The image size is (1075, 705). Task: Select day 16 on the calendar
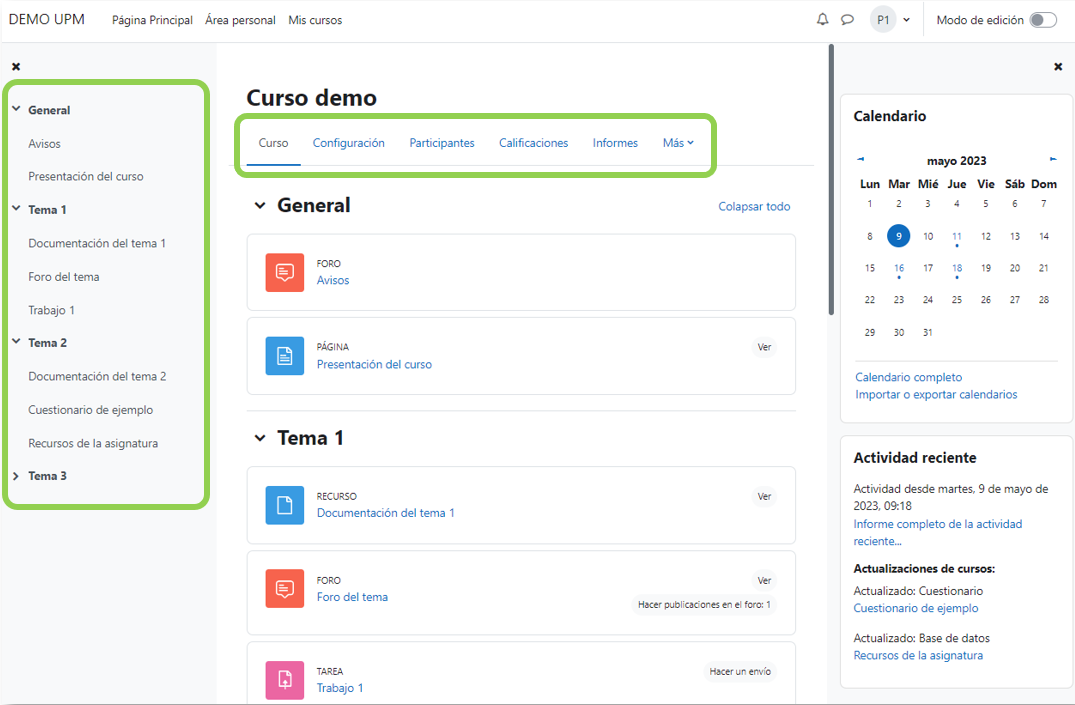tap(899, 267)
